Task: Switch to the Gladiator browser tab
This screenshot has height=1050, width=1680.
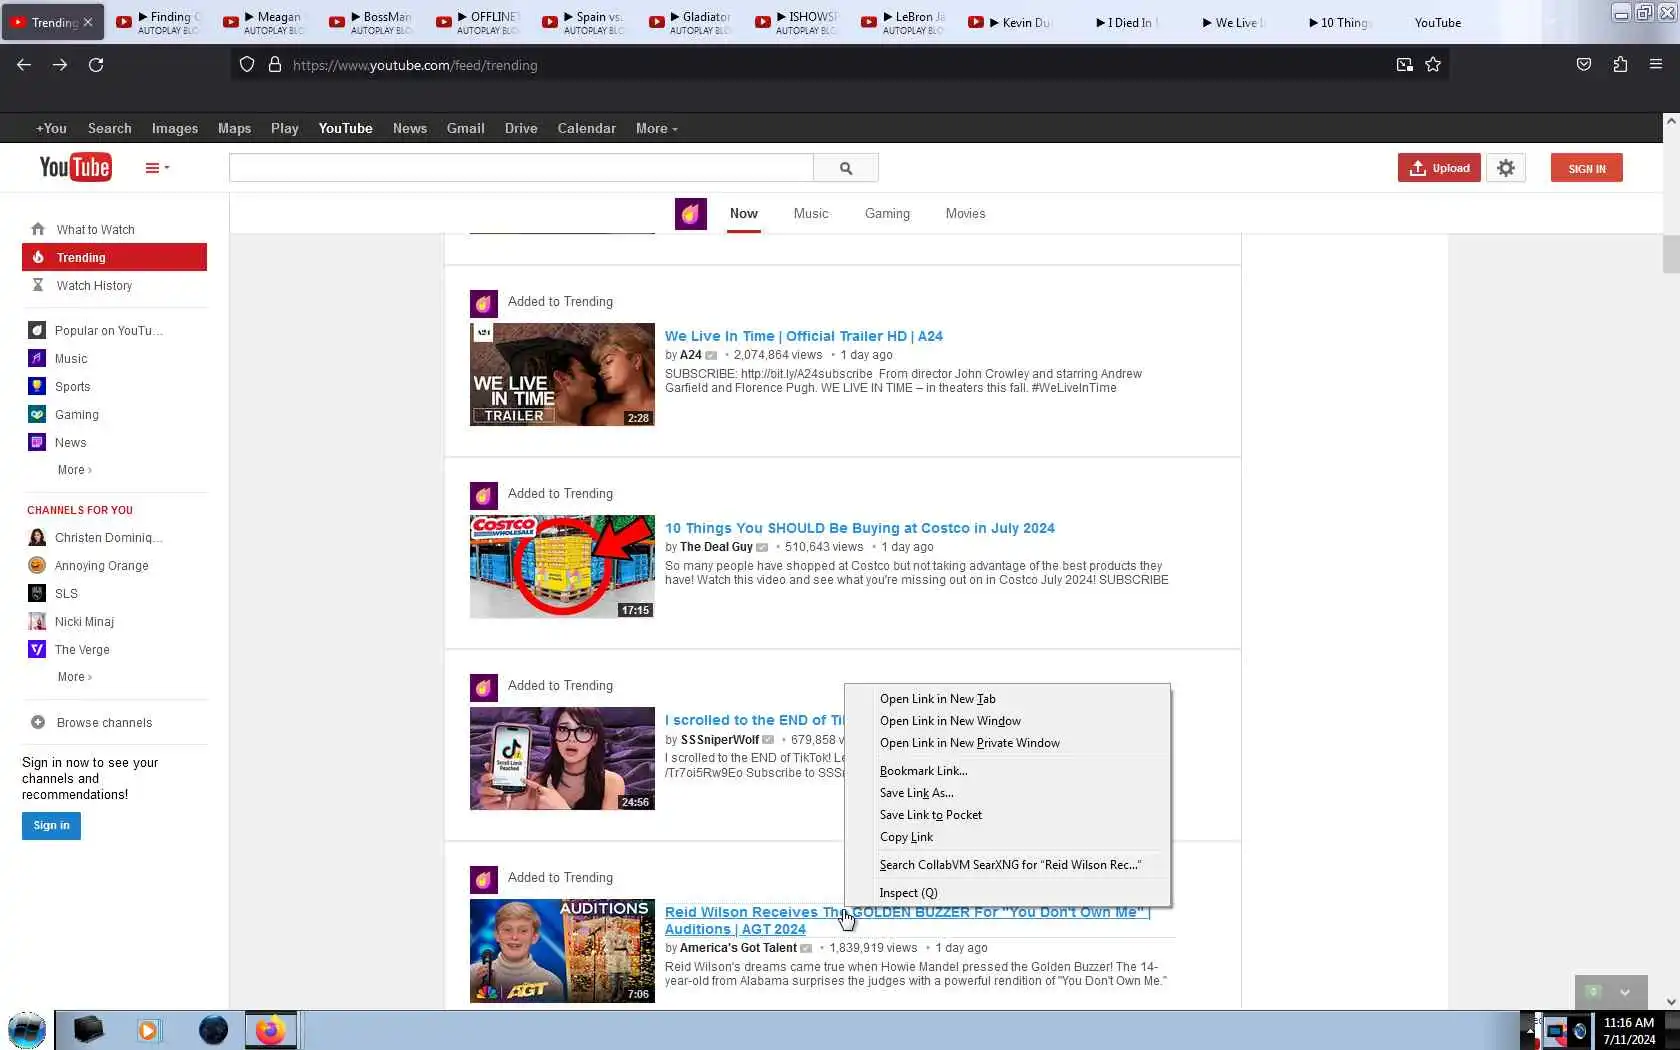Action: (x=692, y=22)
